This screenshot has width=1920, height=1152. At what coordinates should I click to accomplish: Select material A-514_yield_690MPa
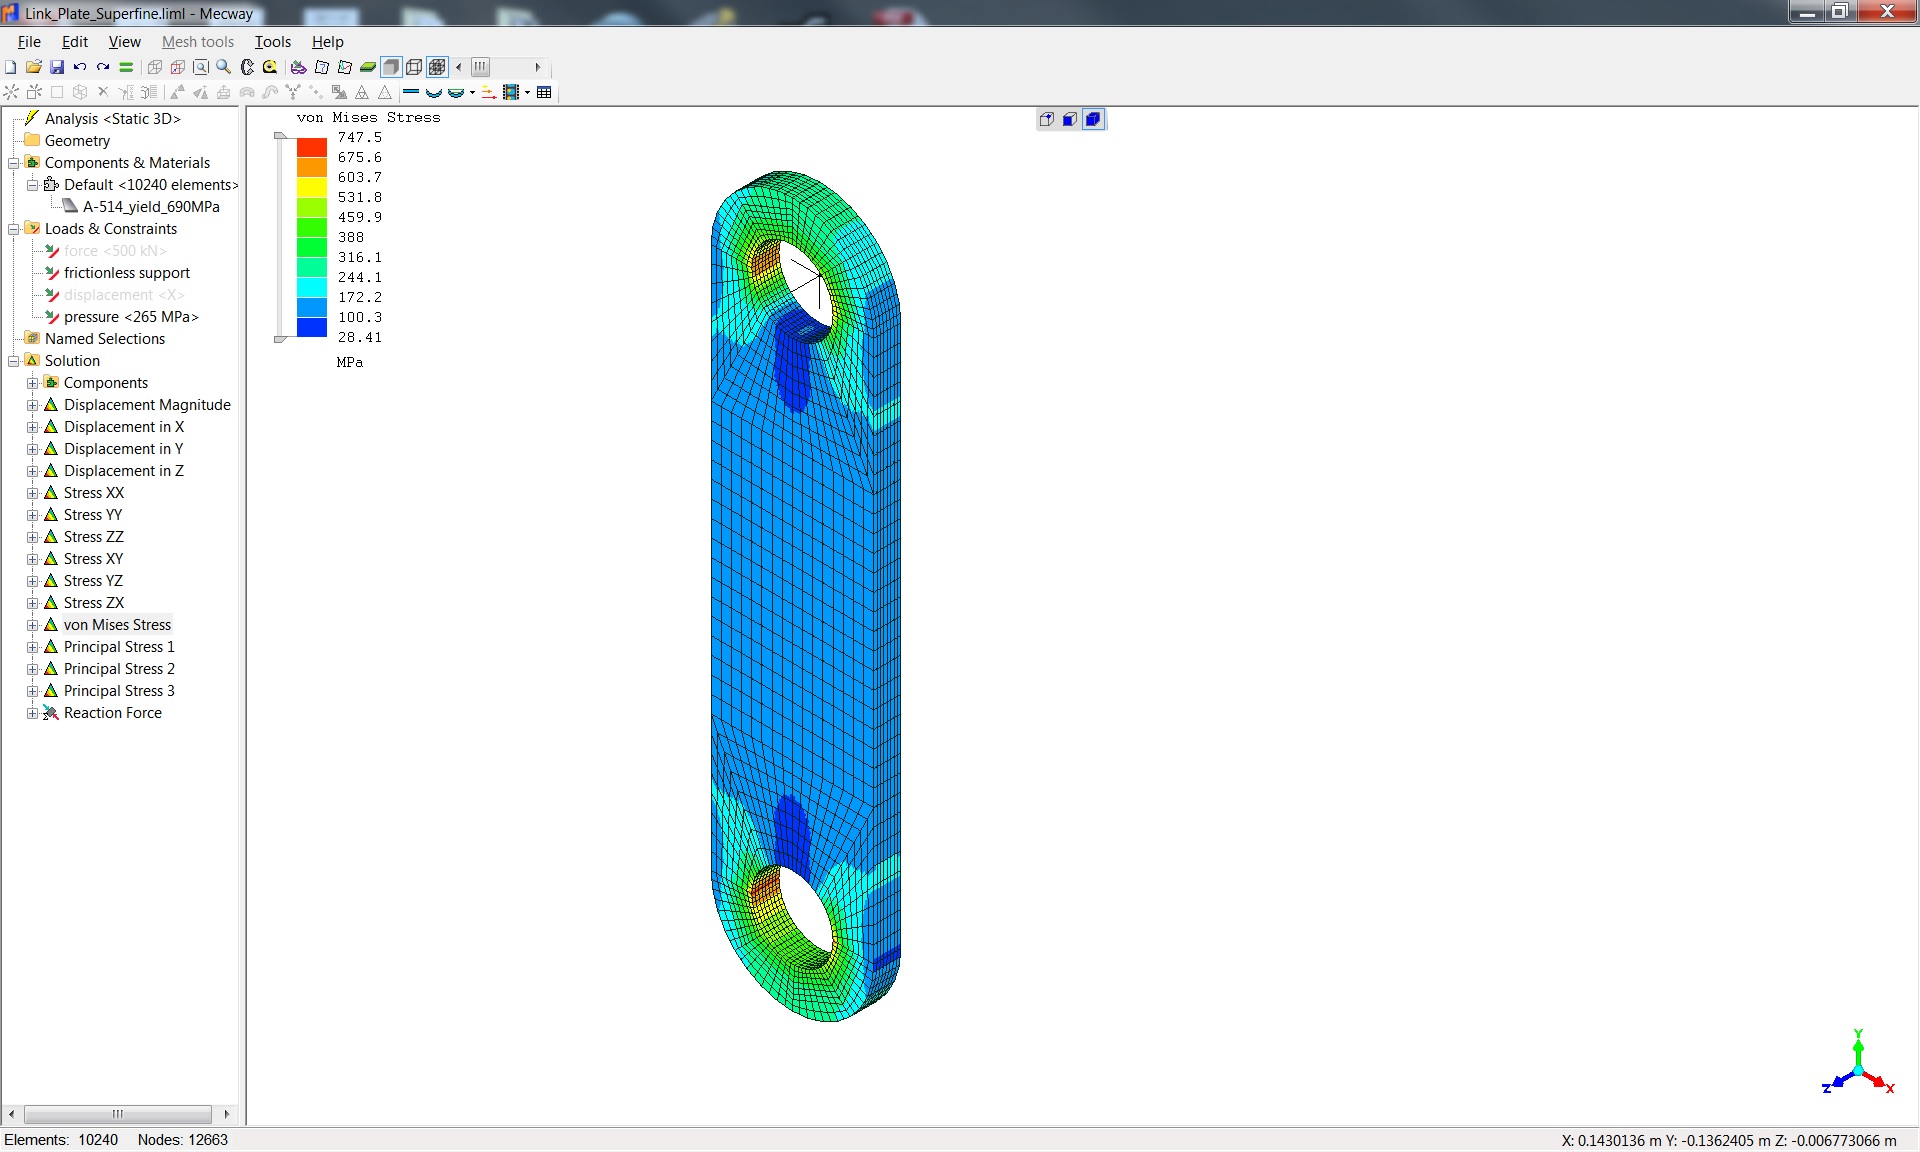click(151, 207)
